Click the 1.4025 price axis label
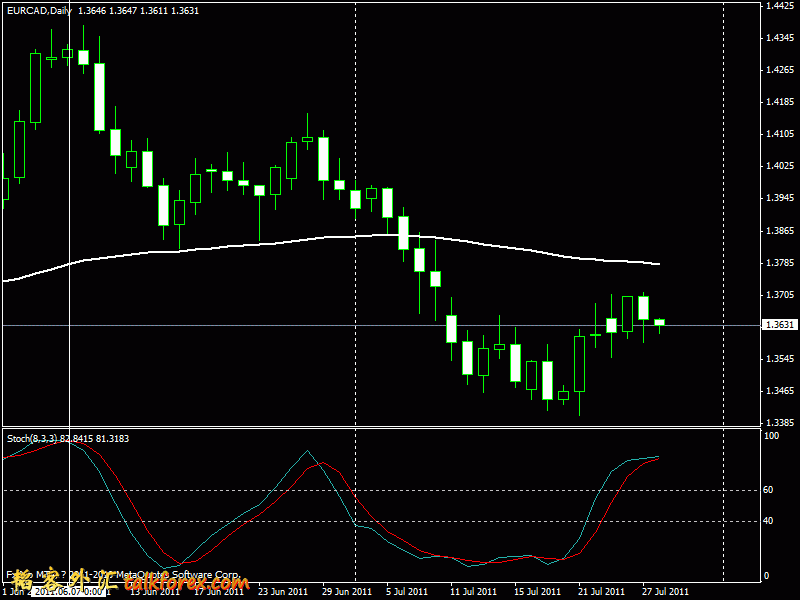This screenshot has width=800, height=600. pos(780,166)
